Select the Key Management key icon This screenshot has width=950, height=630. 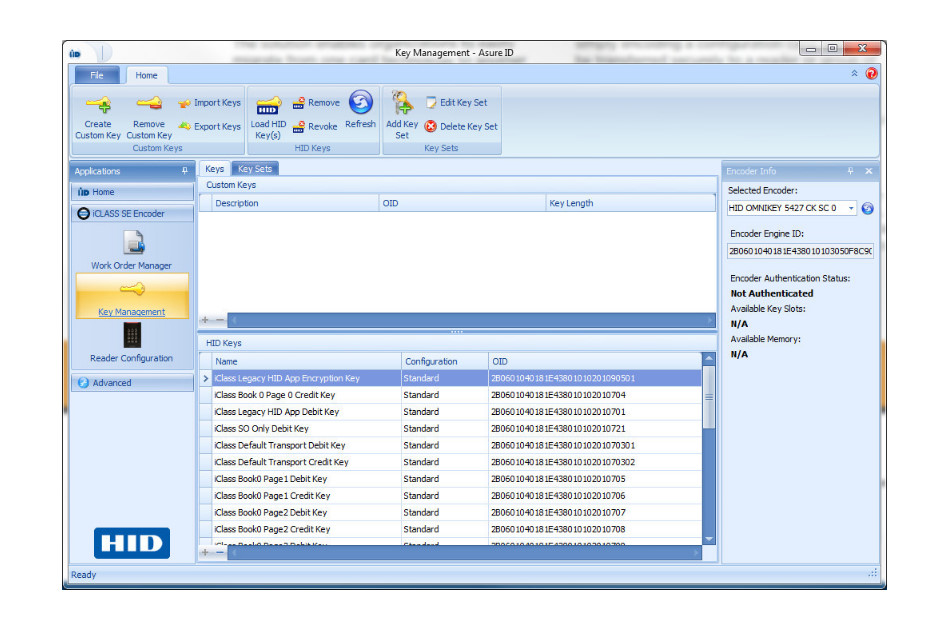pyautogui.click(x=132, y=288)
